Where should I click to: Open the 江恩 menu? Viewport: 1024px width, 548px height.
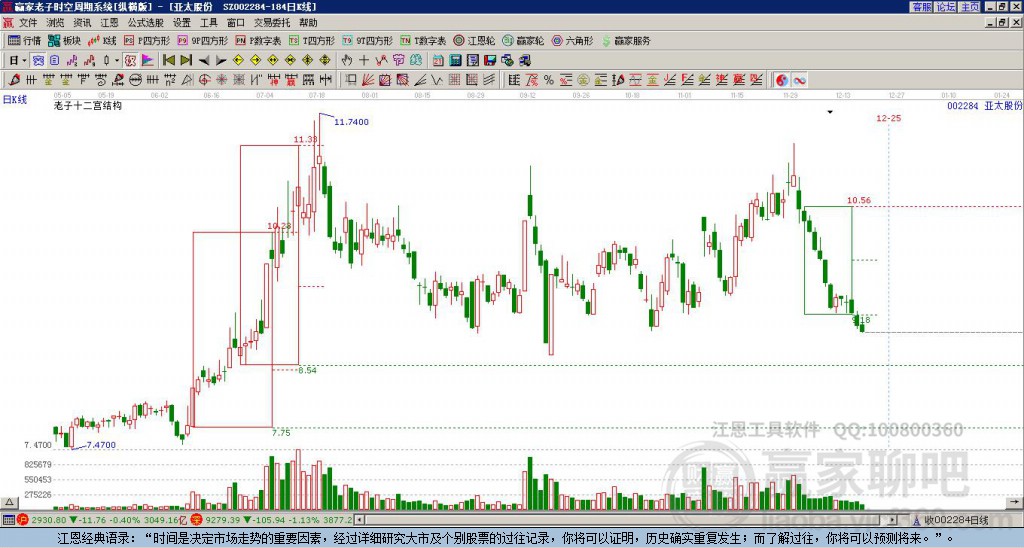[109, 23]
